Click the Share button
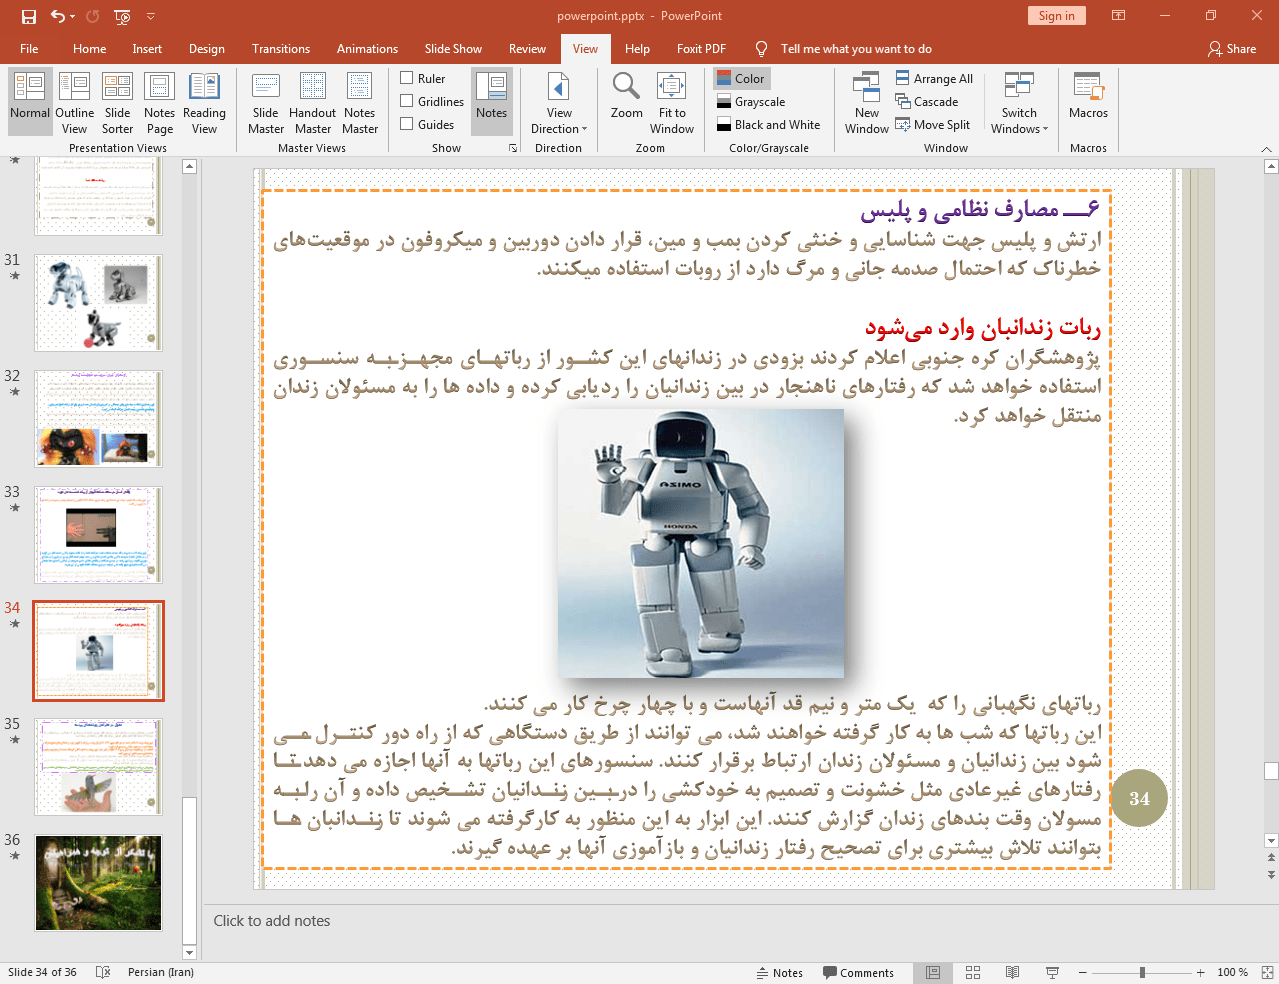 coord(1231,49)
